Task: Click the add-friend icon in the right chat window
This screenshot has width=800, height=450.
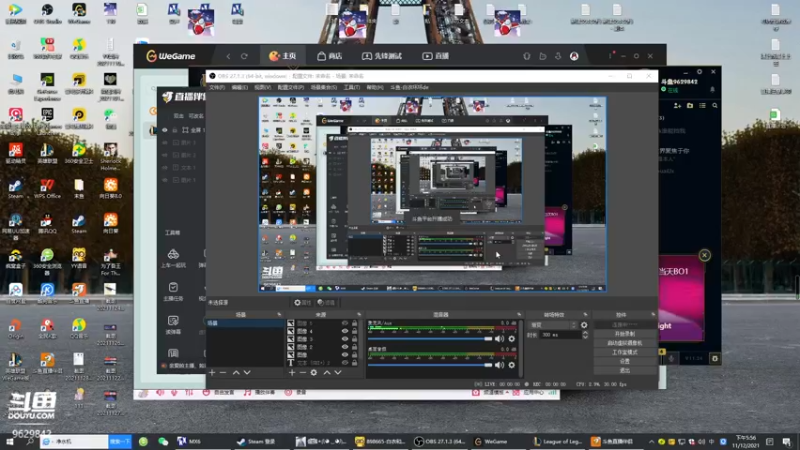Action: (x=677, y=106)
